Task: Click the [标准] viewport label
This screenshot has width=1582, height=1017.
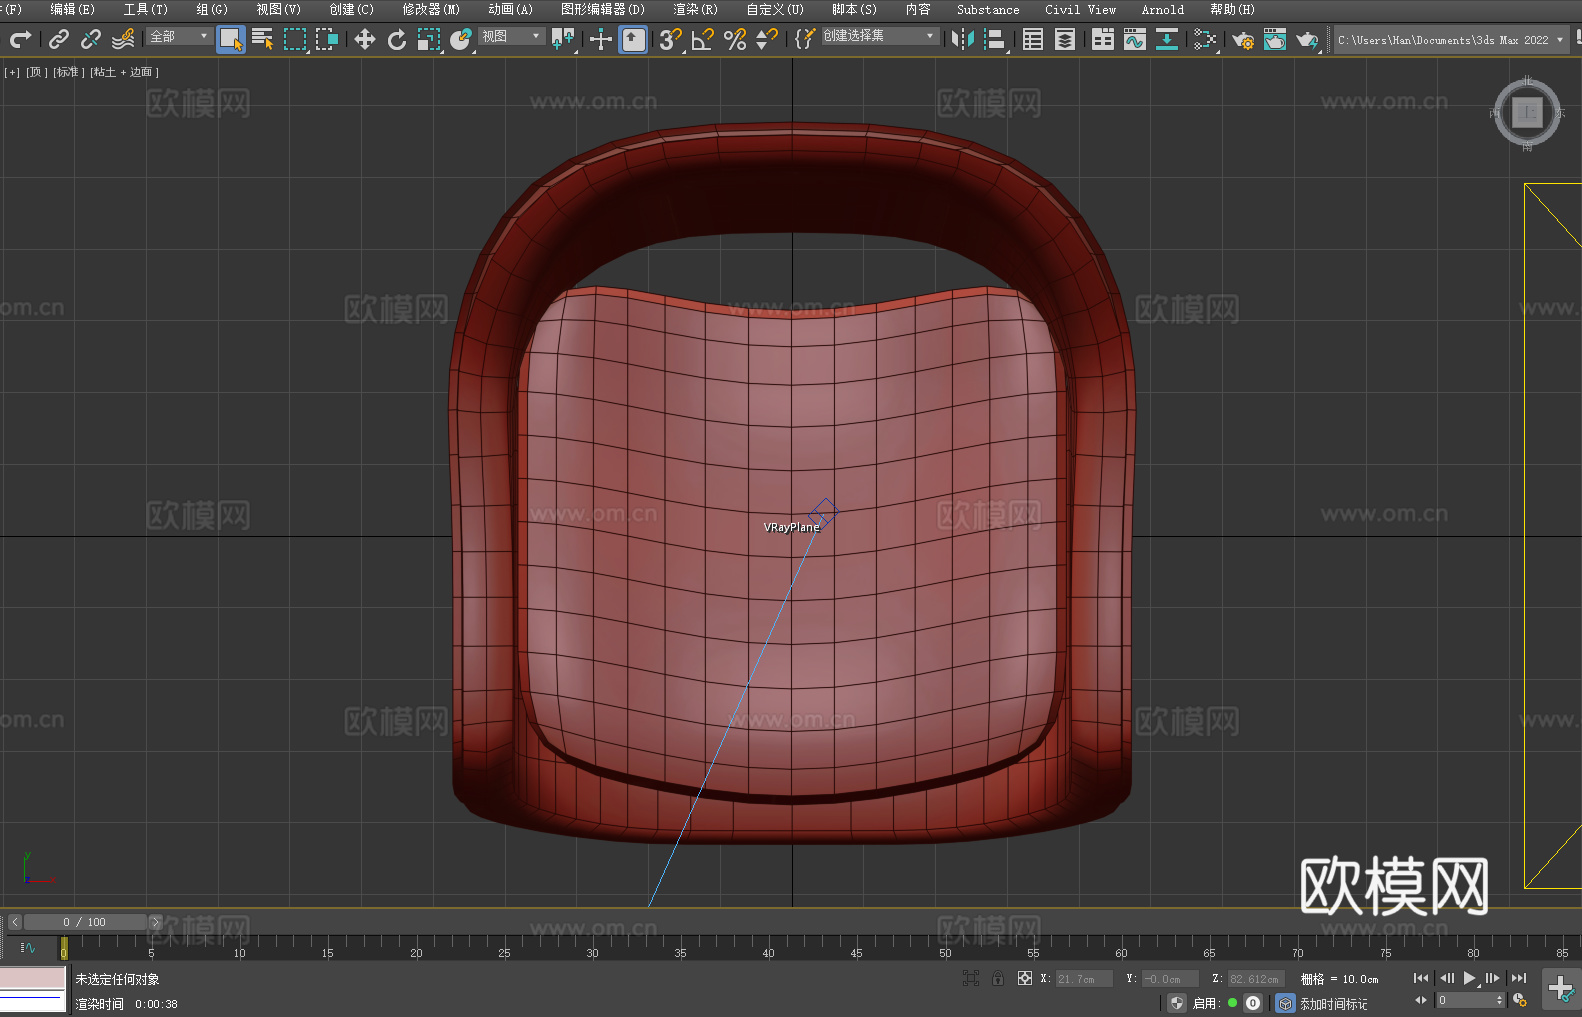Action: coord(68,72)
